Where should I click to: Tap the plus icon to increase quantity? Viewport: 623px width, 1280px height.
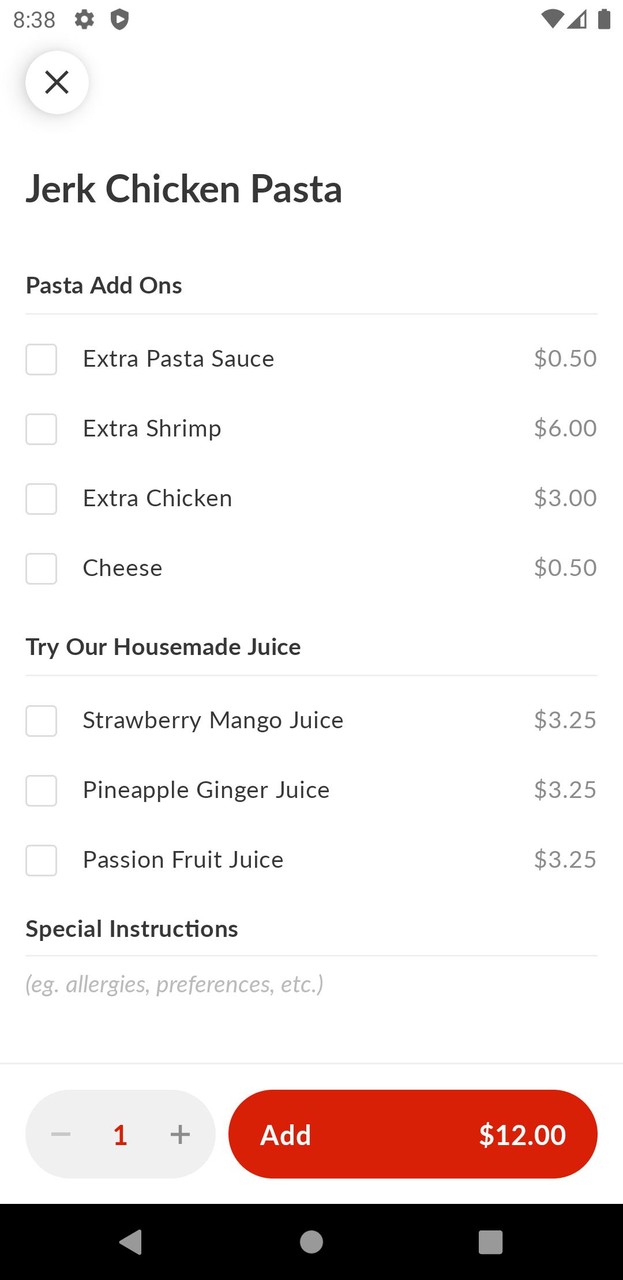tap(180, 1134)
